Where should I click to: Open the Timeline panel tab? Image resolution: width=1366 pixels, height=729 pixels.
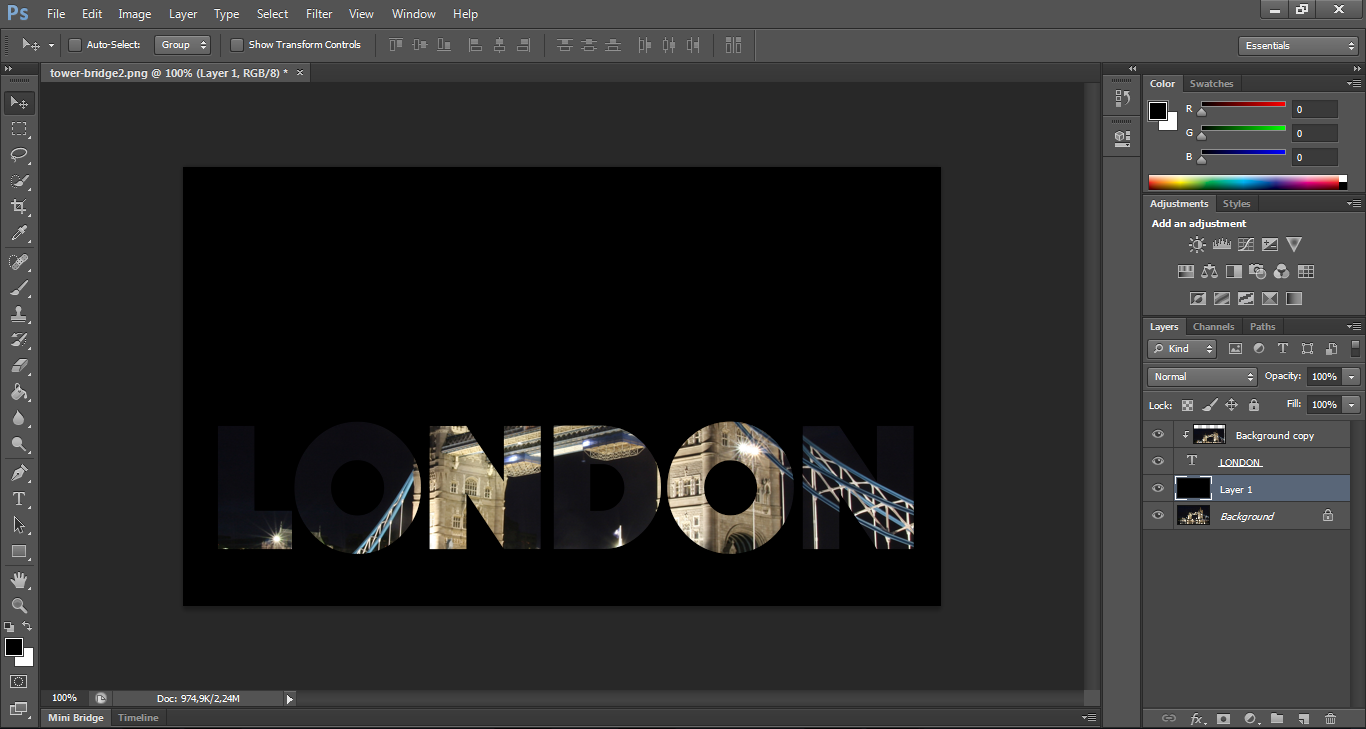point(138,718)
